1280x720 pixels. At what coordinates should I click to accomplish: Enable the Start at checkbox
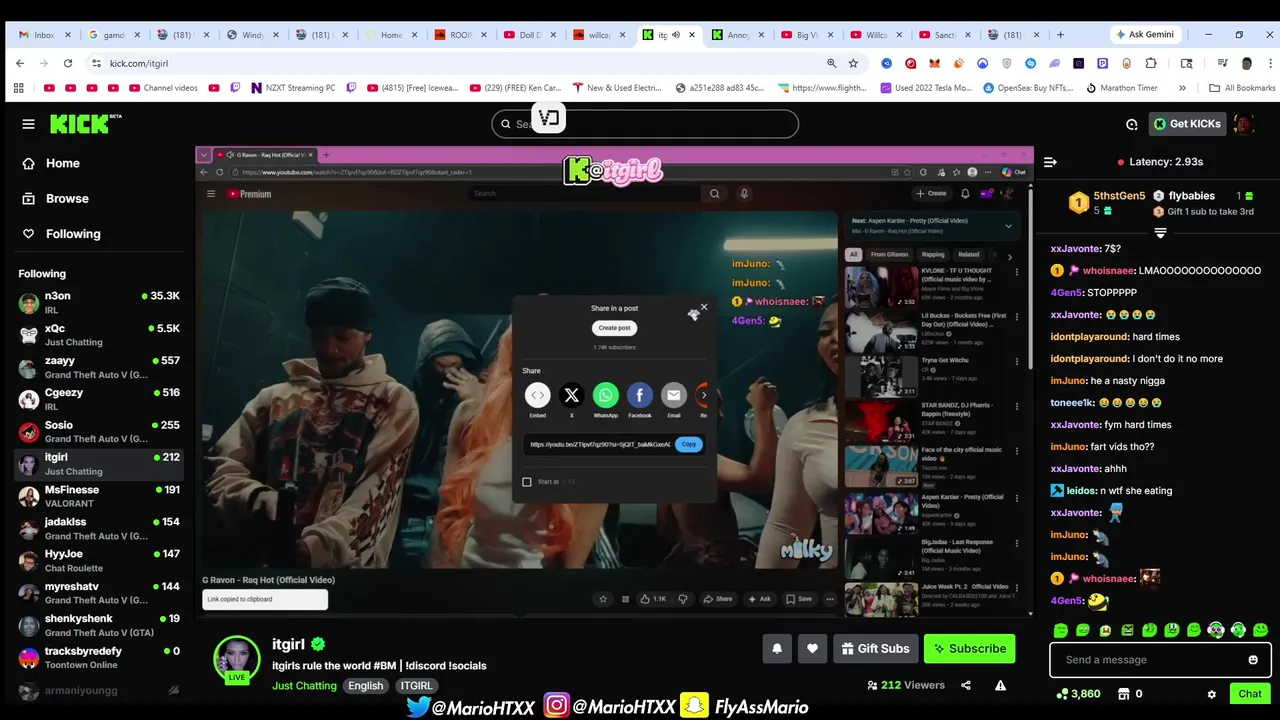pyautogui.click(x=527, y=482)
